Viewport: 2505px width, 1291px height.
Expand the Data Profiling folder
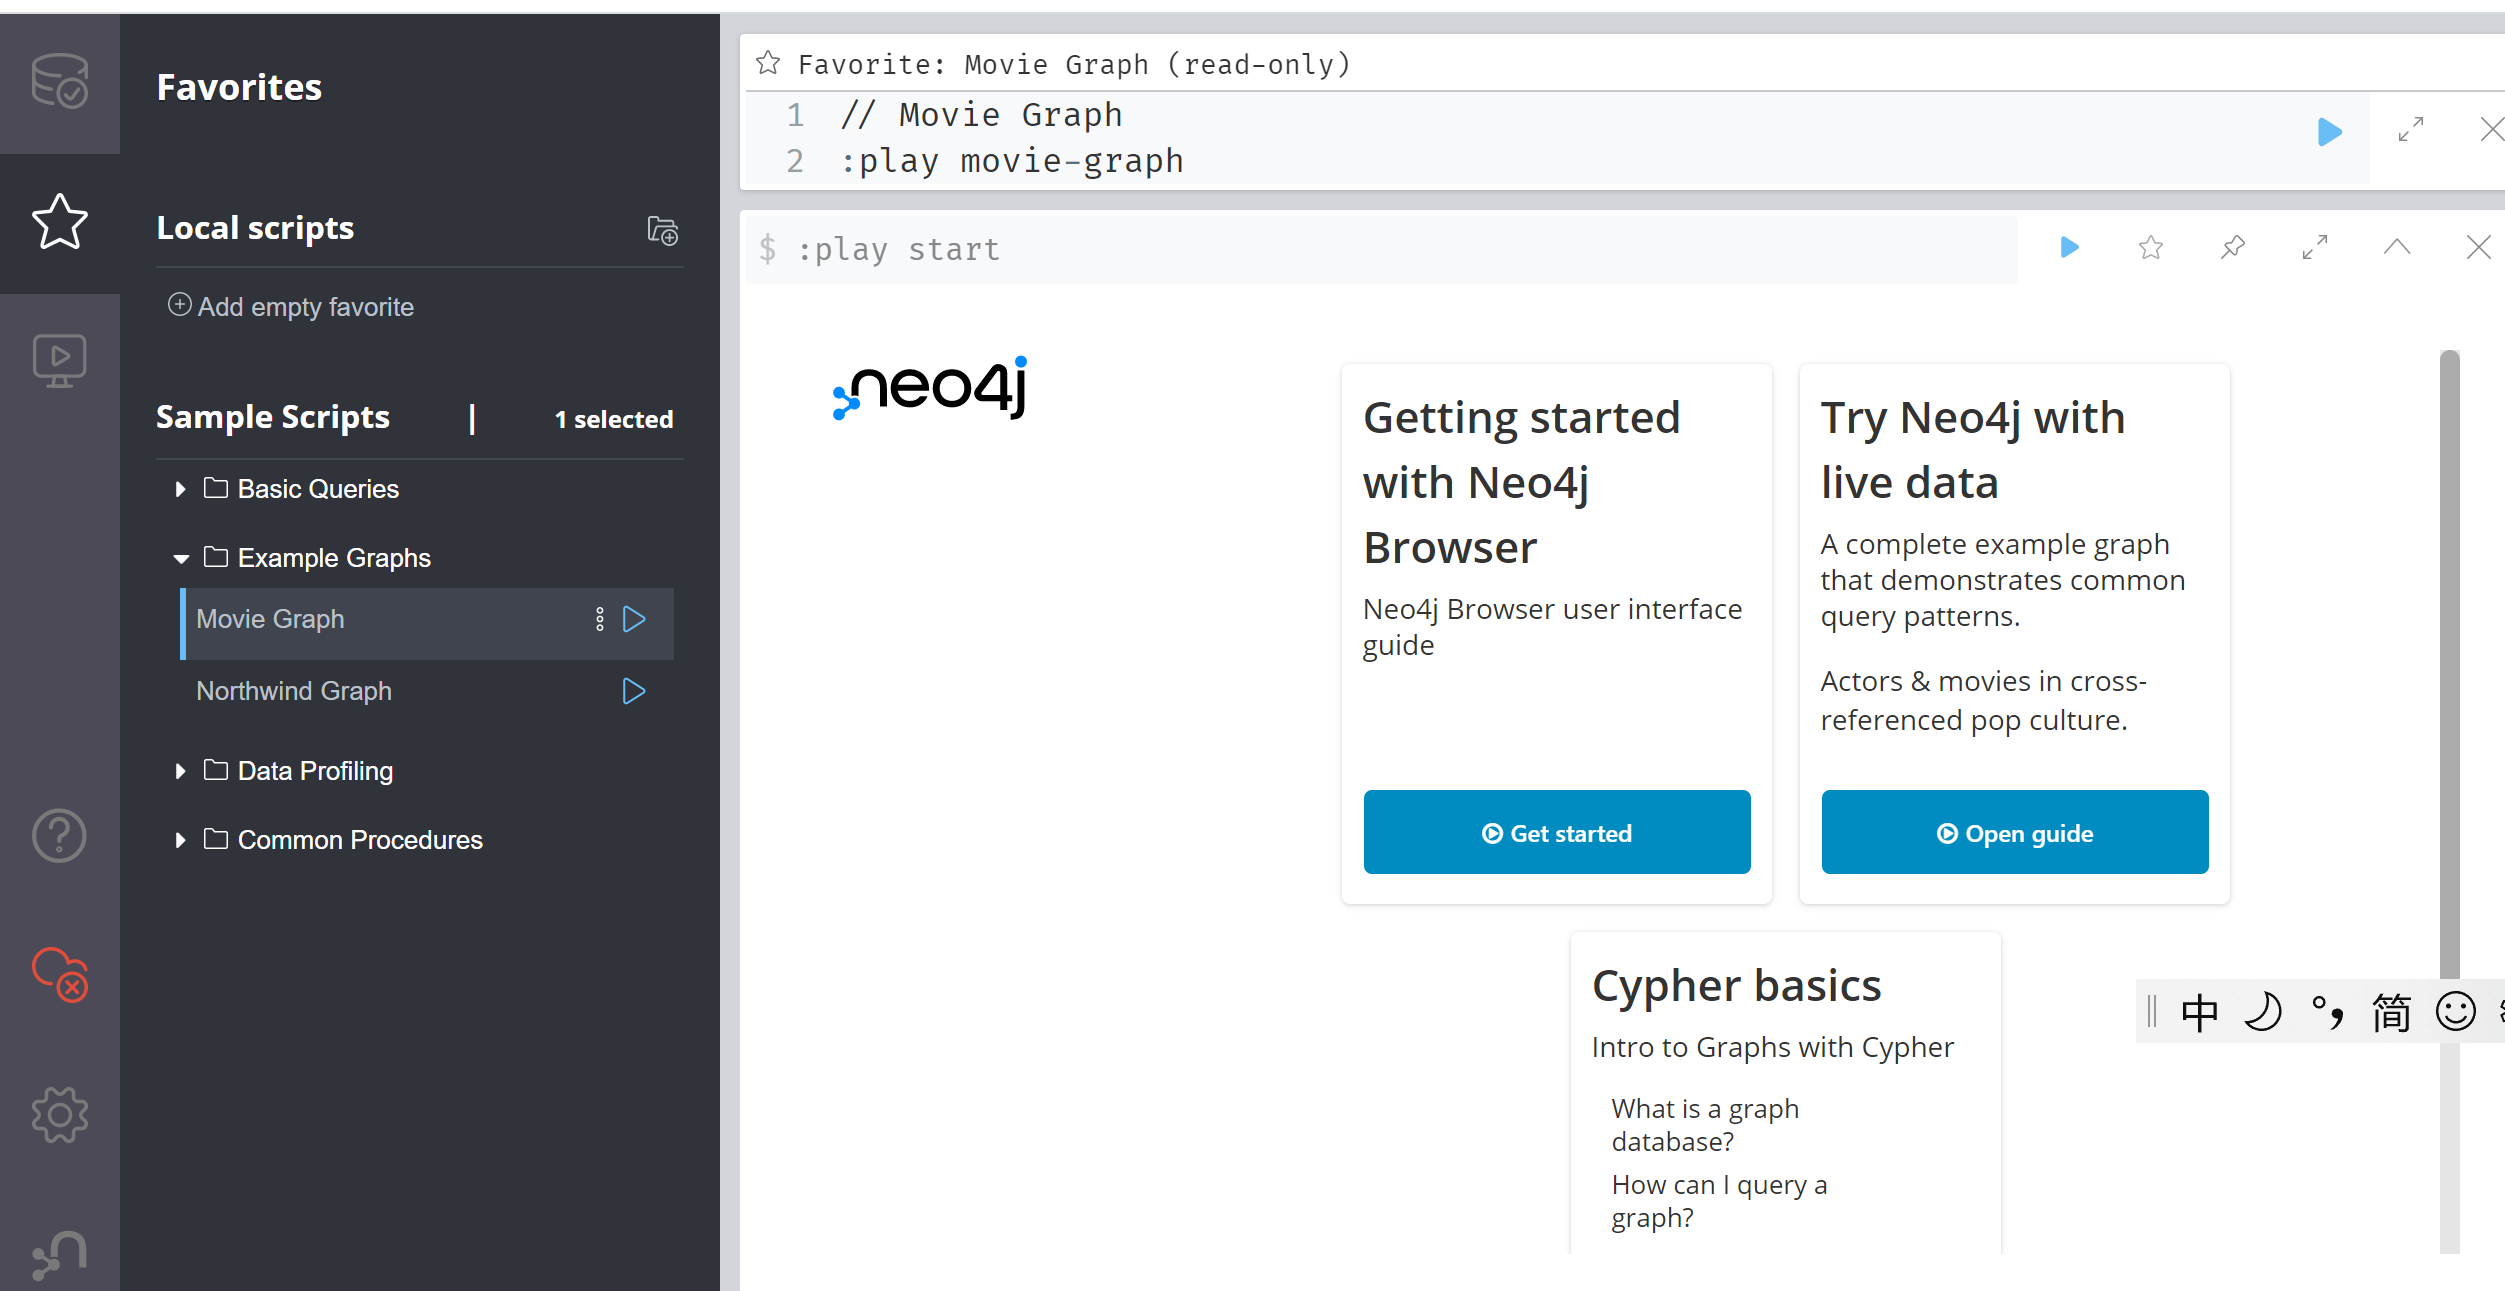[180, 771]
